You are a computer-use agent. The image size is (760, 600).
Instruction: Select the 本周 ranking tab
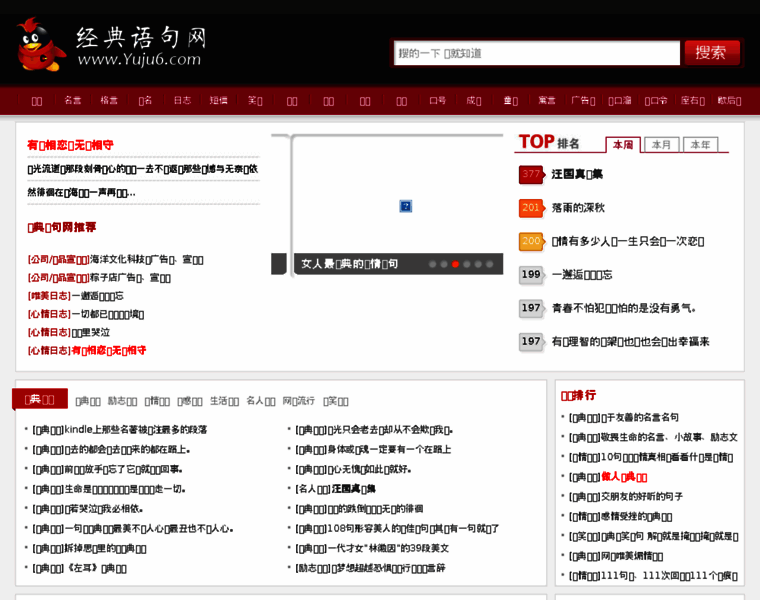(623, 145)
